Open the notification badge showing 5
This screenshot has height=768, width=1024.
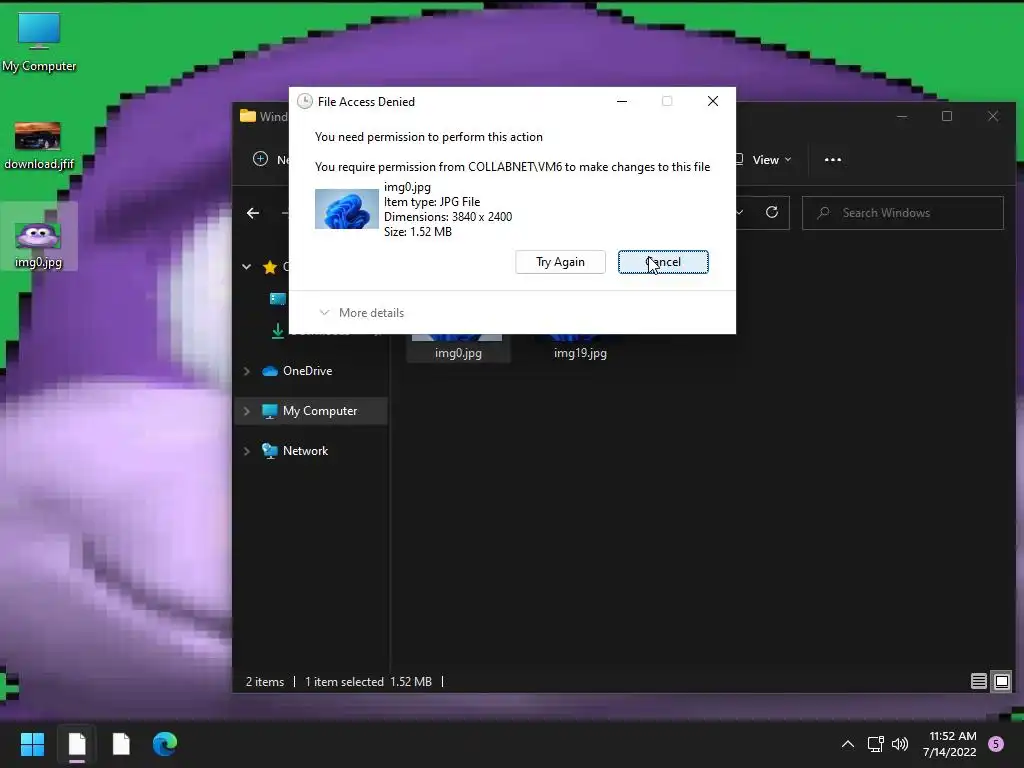click(x=996, y=744)
